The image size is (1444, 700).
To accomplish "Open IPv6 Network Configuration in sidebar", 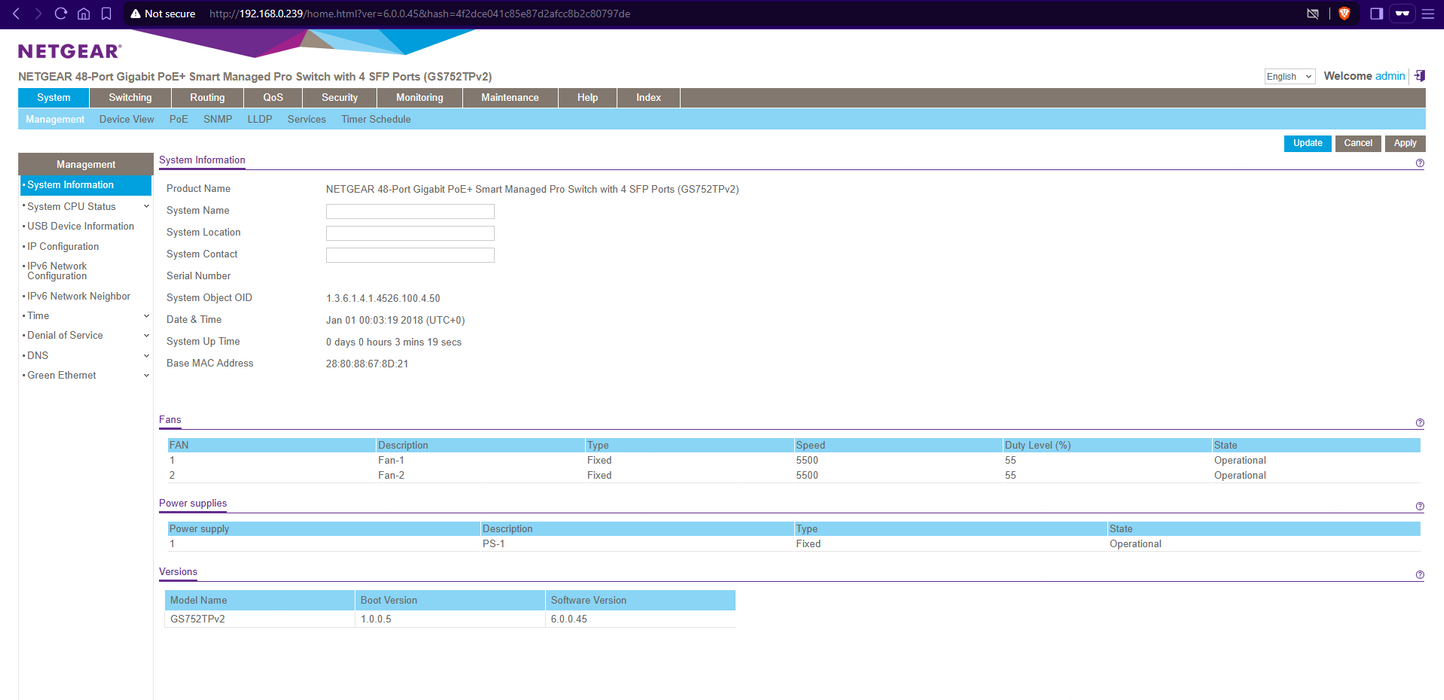I will tap(57, 271).
